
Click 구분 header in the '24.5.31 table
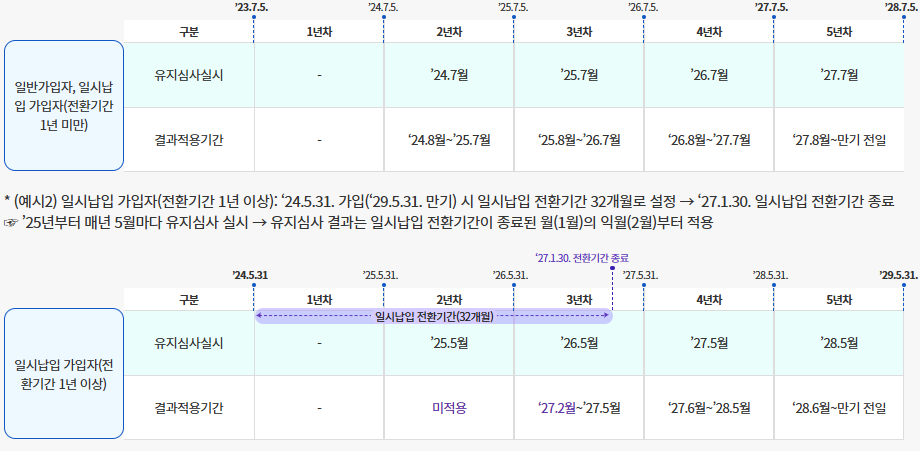point(189,300)
